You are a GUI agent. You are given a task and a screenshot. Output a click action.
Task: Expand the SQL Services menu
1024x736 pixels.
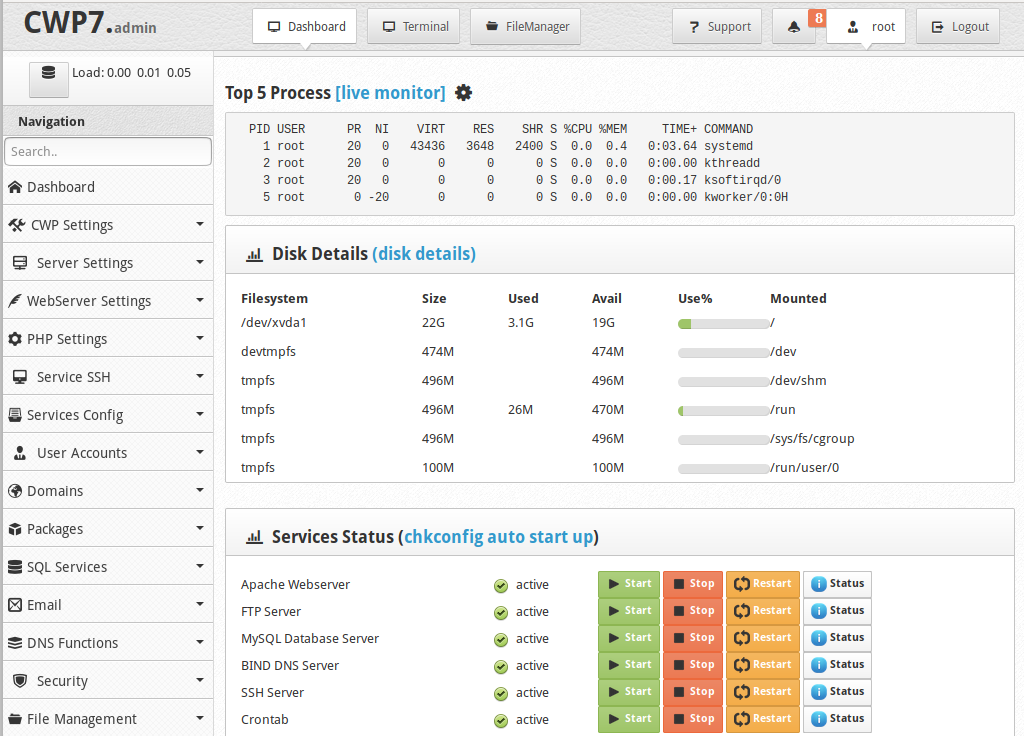click(x=107, y=566)
